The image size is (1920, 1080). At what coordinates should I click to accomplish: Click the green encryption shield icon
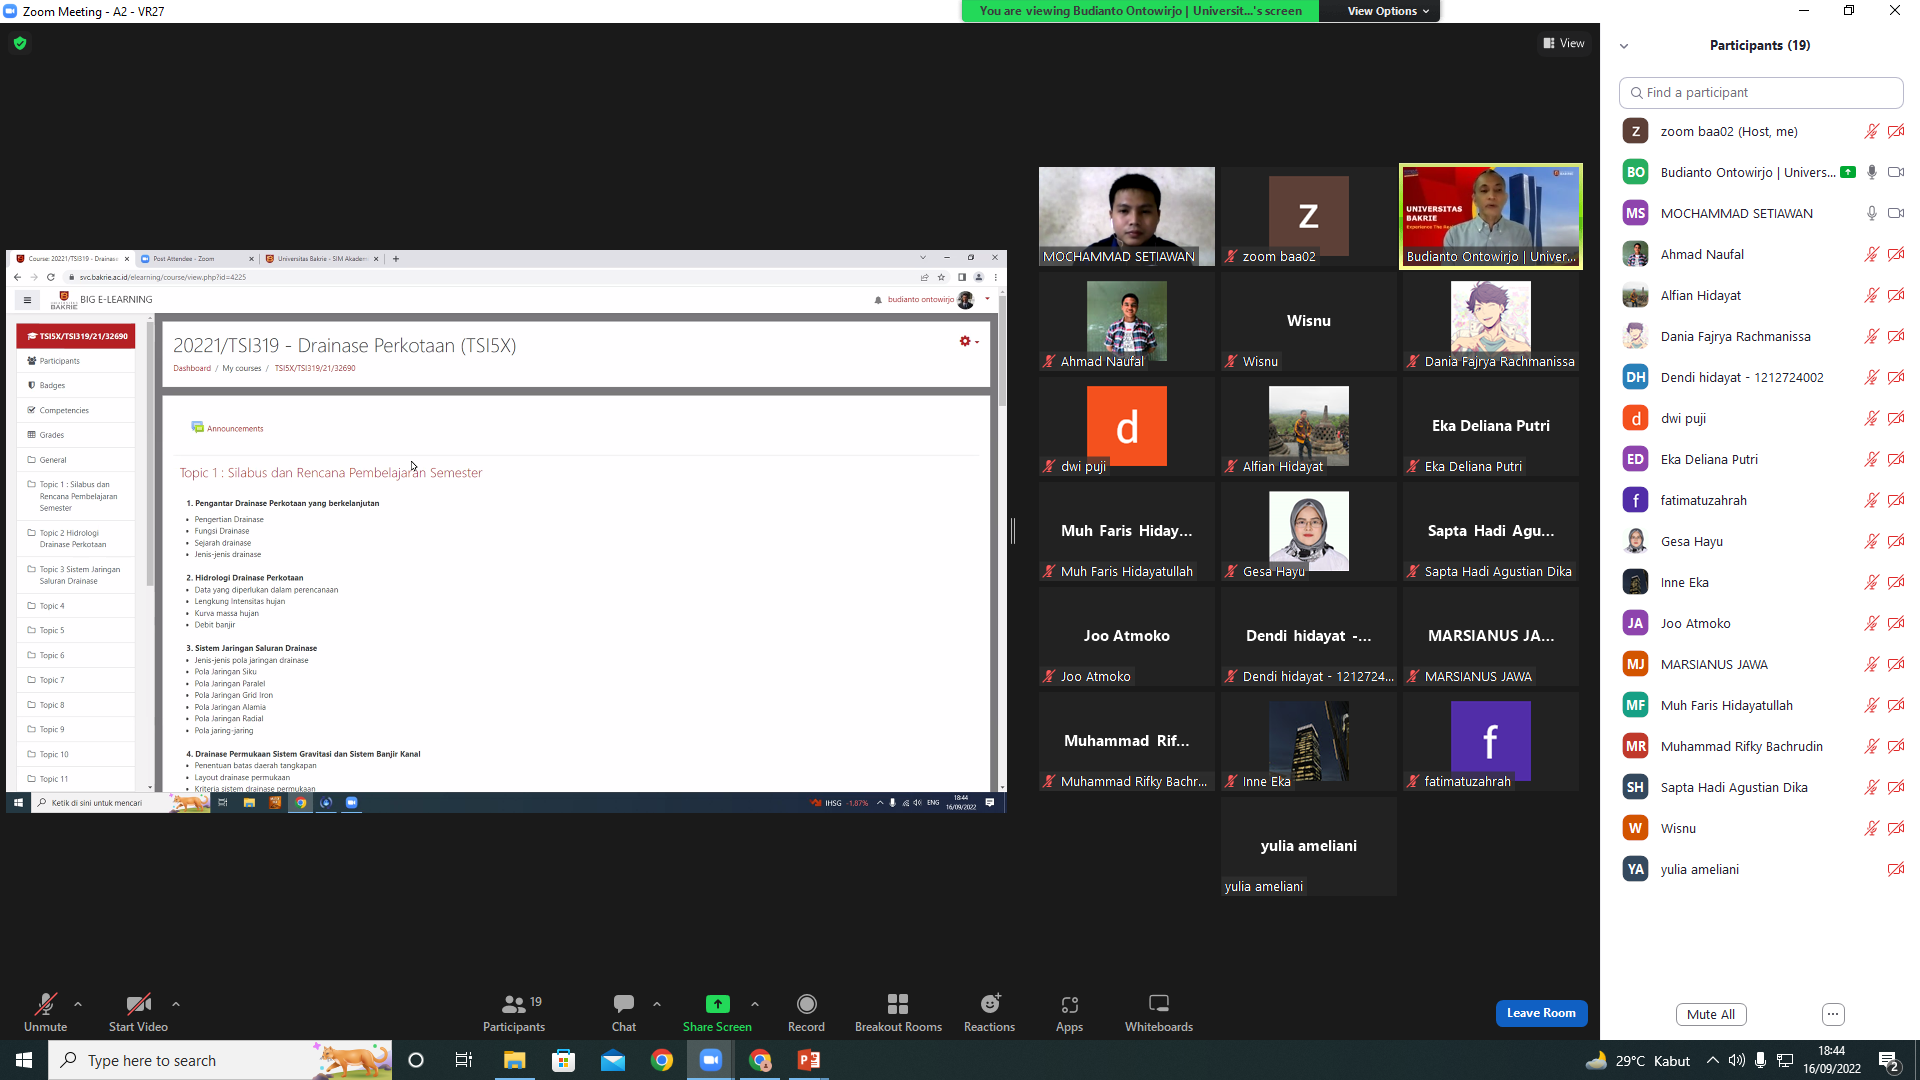pos(20,43)
